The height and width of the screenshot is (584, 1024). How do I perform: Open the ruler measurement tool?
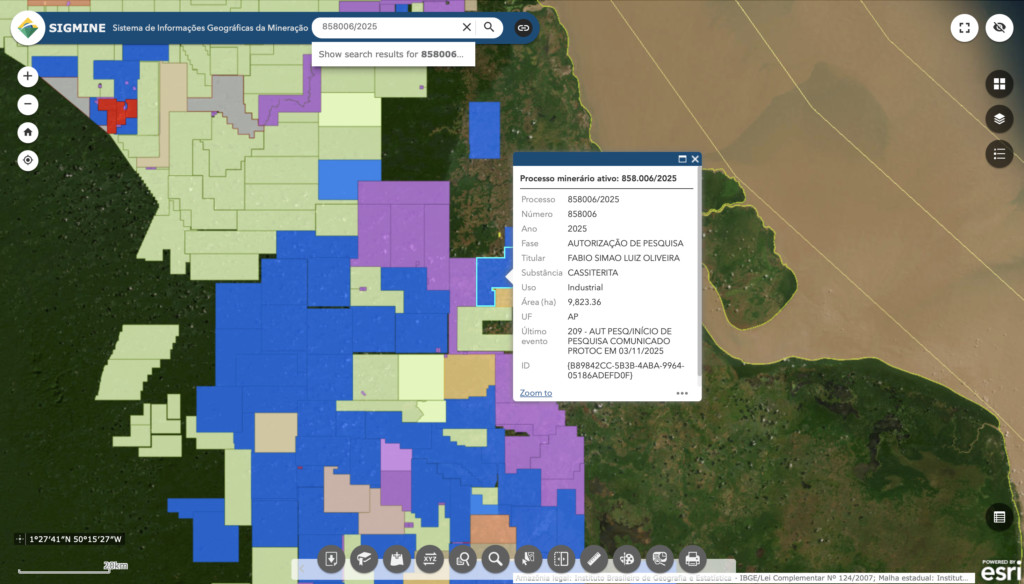click(594, 559)
